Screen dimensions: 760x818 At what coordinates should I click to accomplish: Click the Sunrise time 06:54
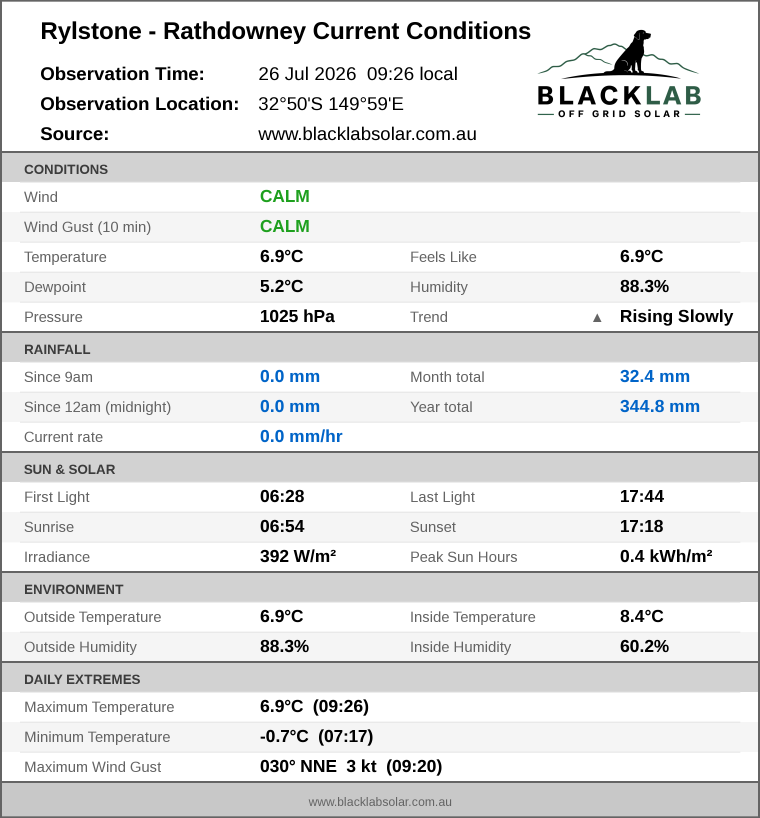[282, 526]
